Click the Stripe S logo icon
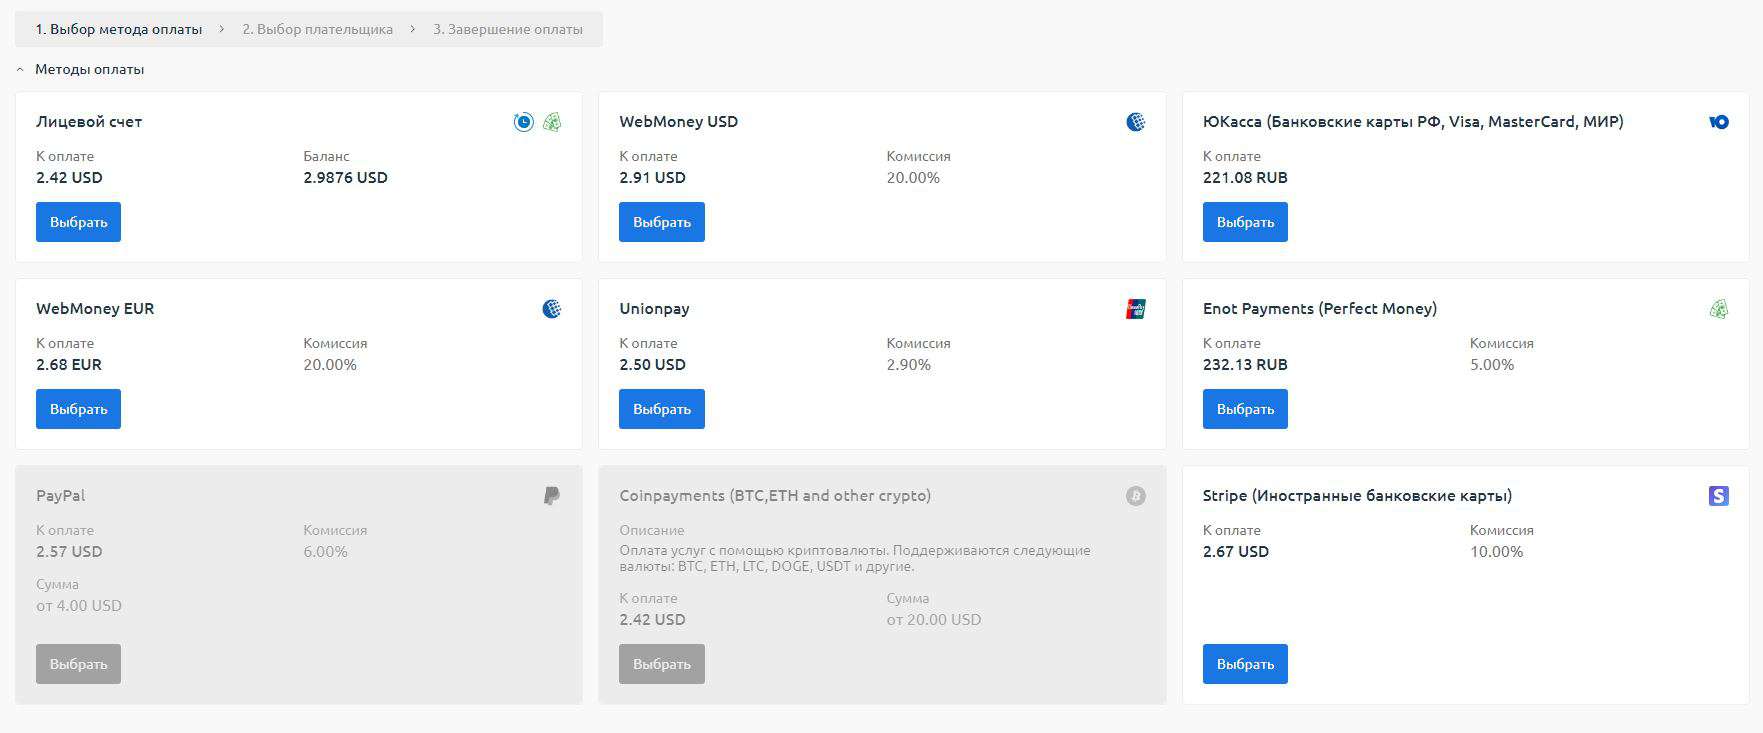This screenshot has width=1763, height=733. coord(1719,496)
